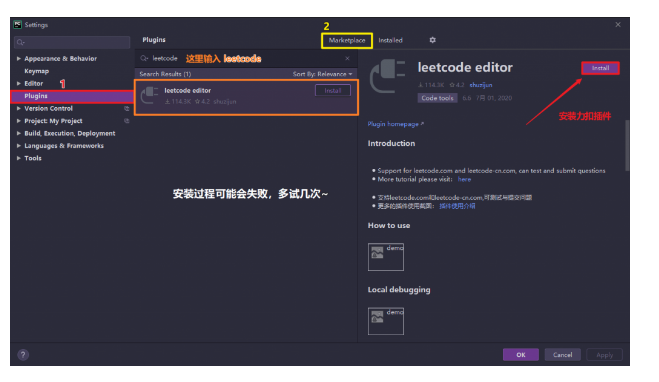Click the PyCharm logo in the title bar

(18, 25)
